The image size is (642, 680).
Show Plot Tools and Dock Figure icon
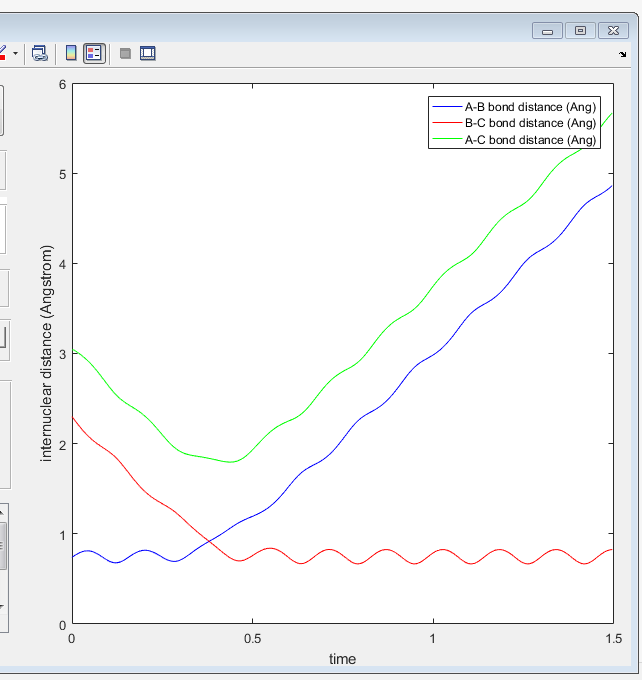[x=147, y=53]
